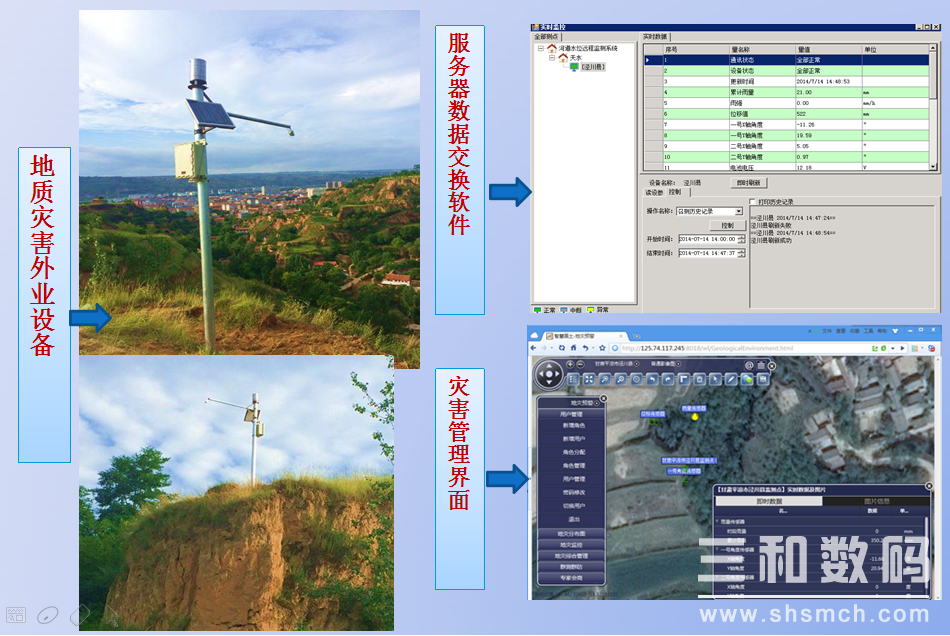Choose the pointer select tool on map toolbar

pos(716,379)
